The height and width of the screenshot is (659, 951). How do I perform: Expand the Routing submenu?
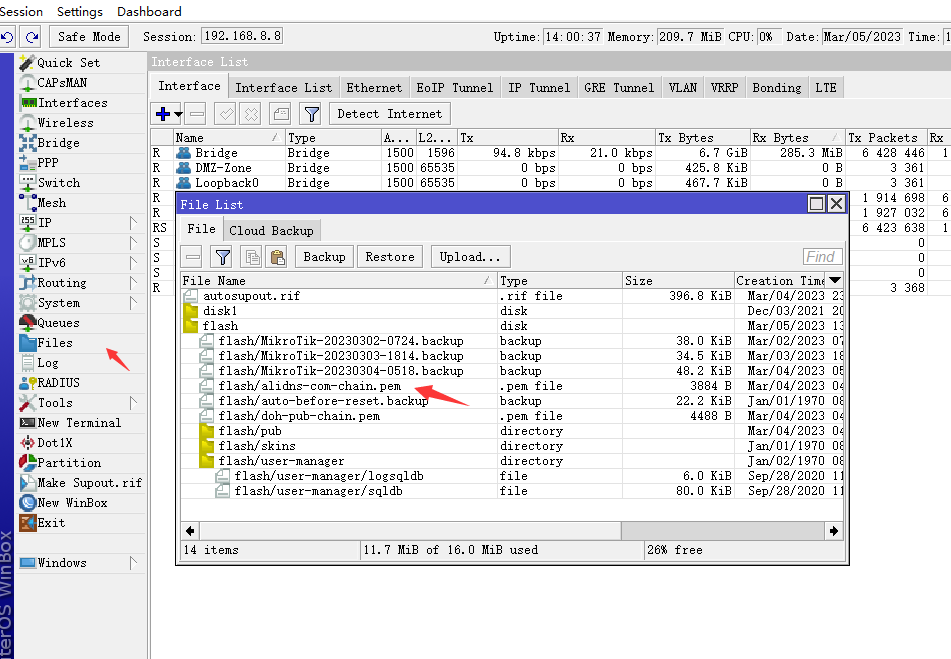click(x=133, y=283)
